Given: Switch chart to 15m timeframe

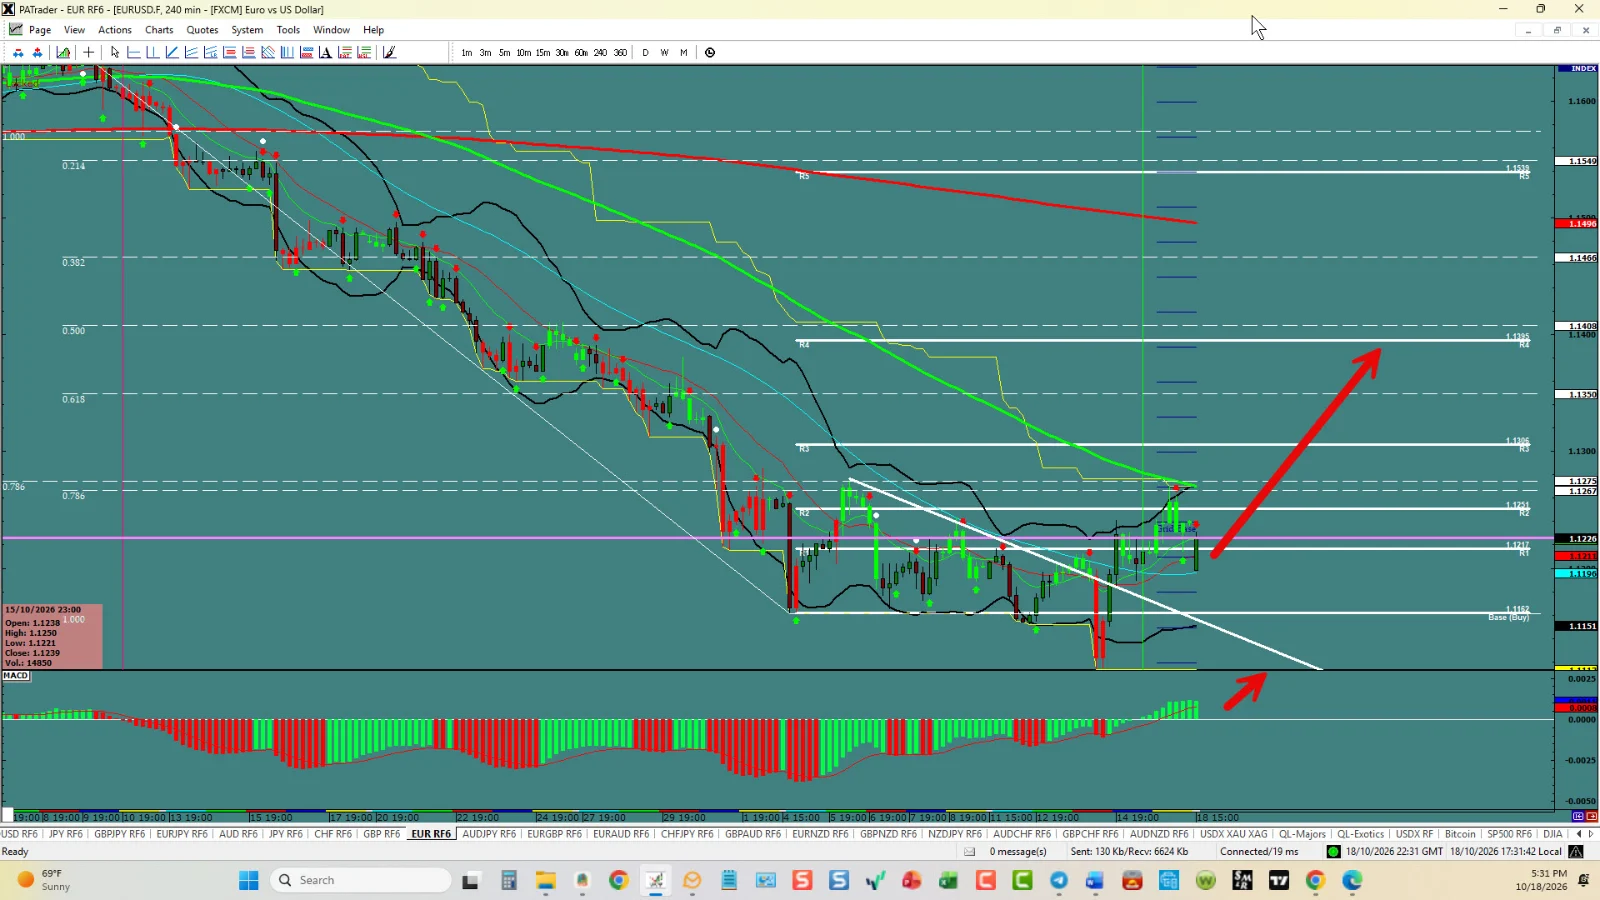Looking at the screenshot, I should [543, 53].
